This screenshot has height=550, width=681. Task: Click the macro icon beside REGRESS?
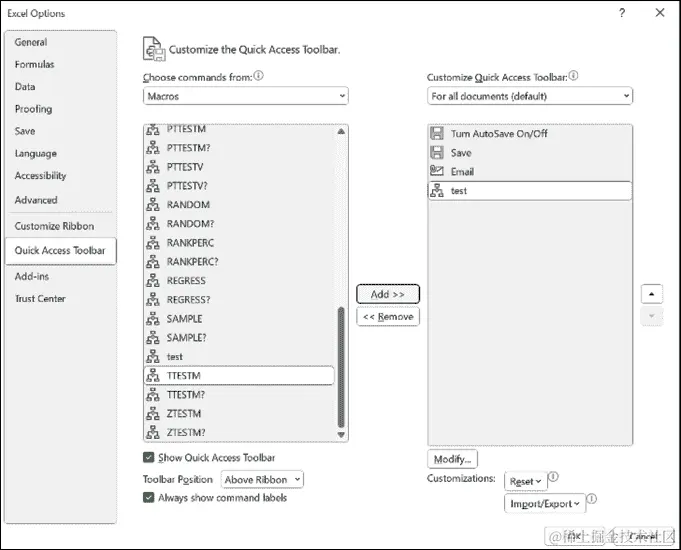tap(152, 300)
